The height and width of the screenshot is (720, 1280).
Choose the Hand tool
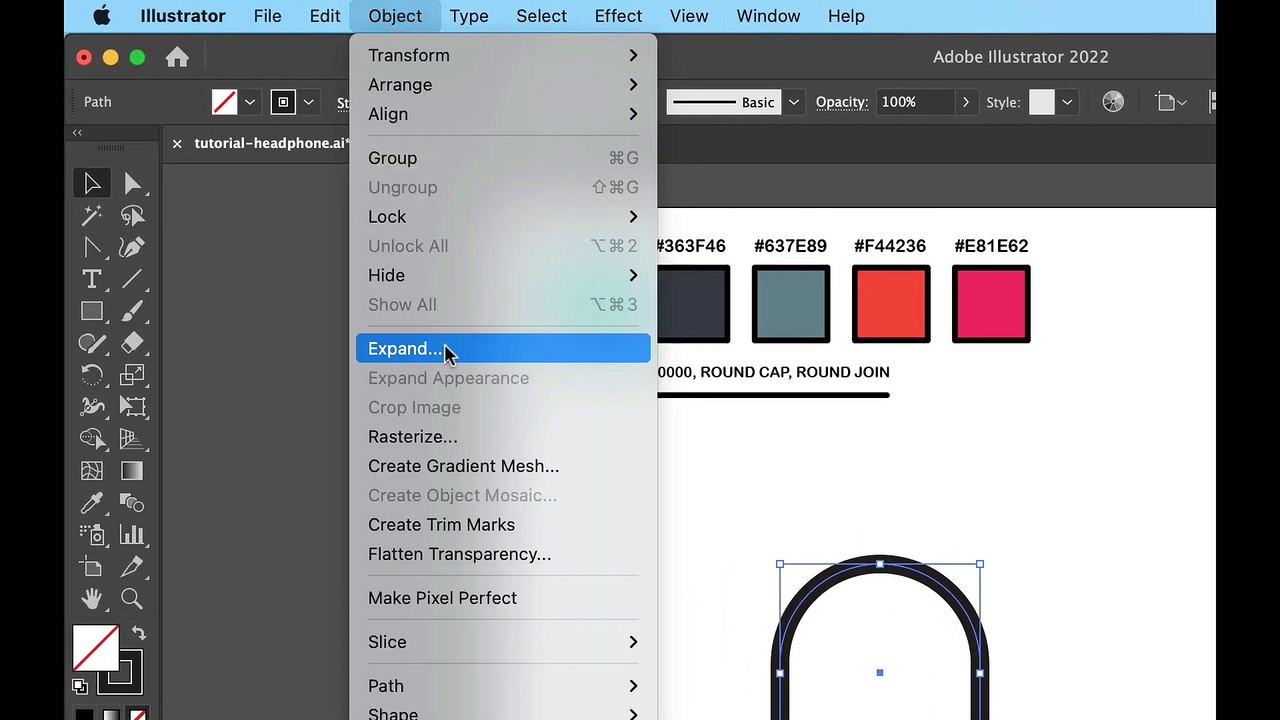pyautogui.click(x=92, y=599)
